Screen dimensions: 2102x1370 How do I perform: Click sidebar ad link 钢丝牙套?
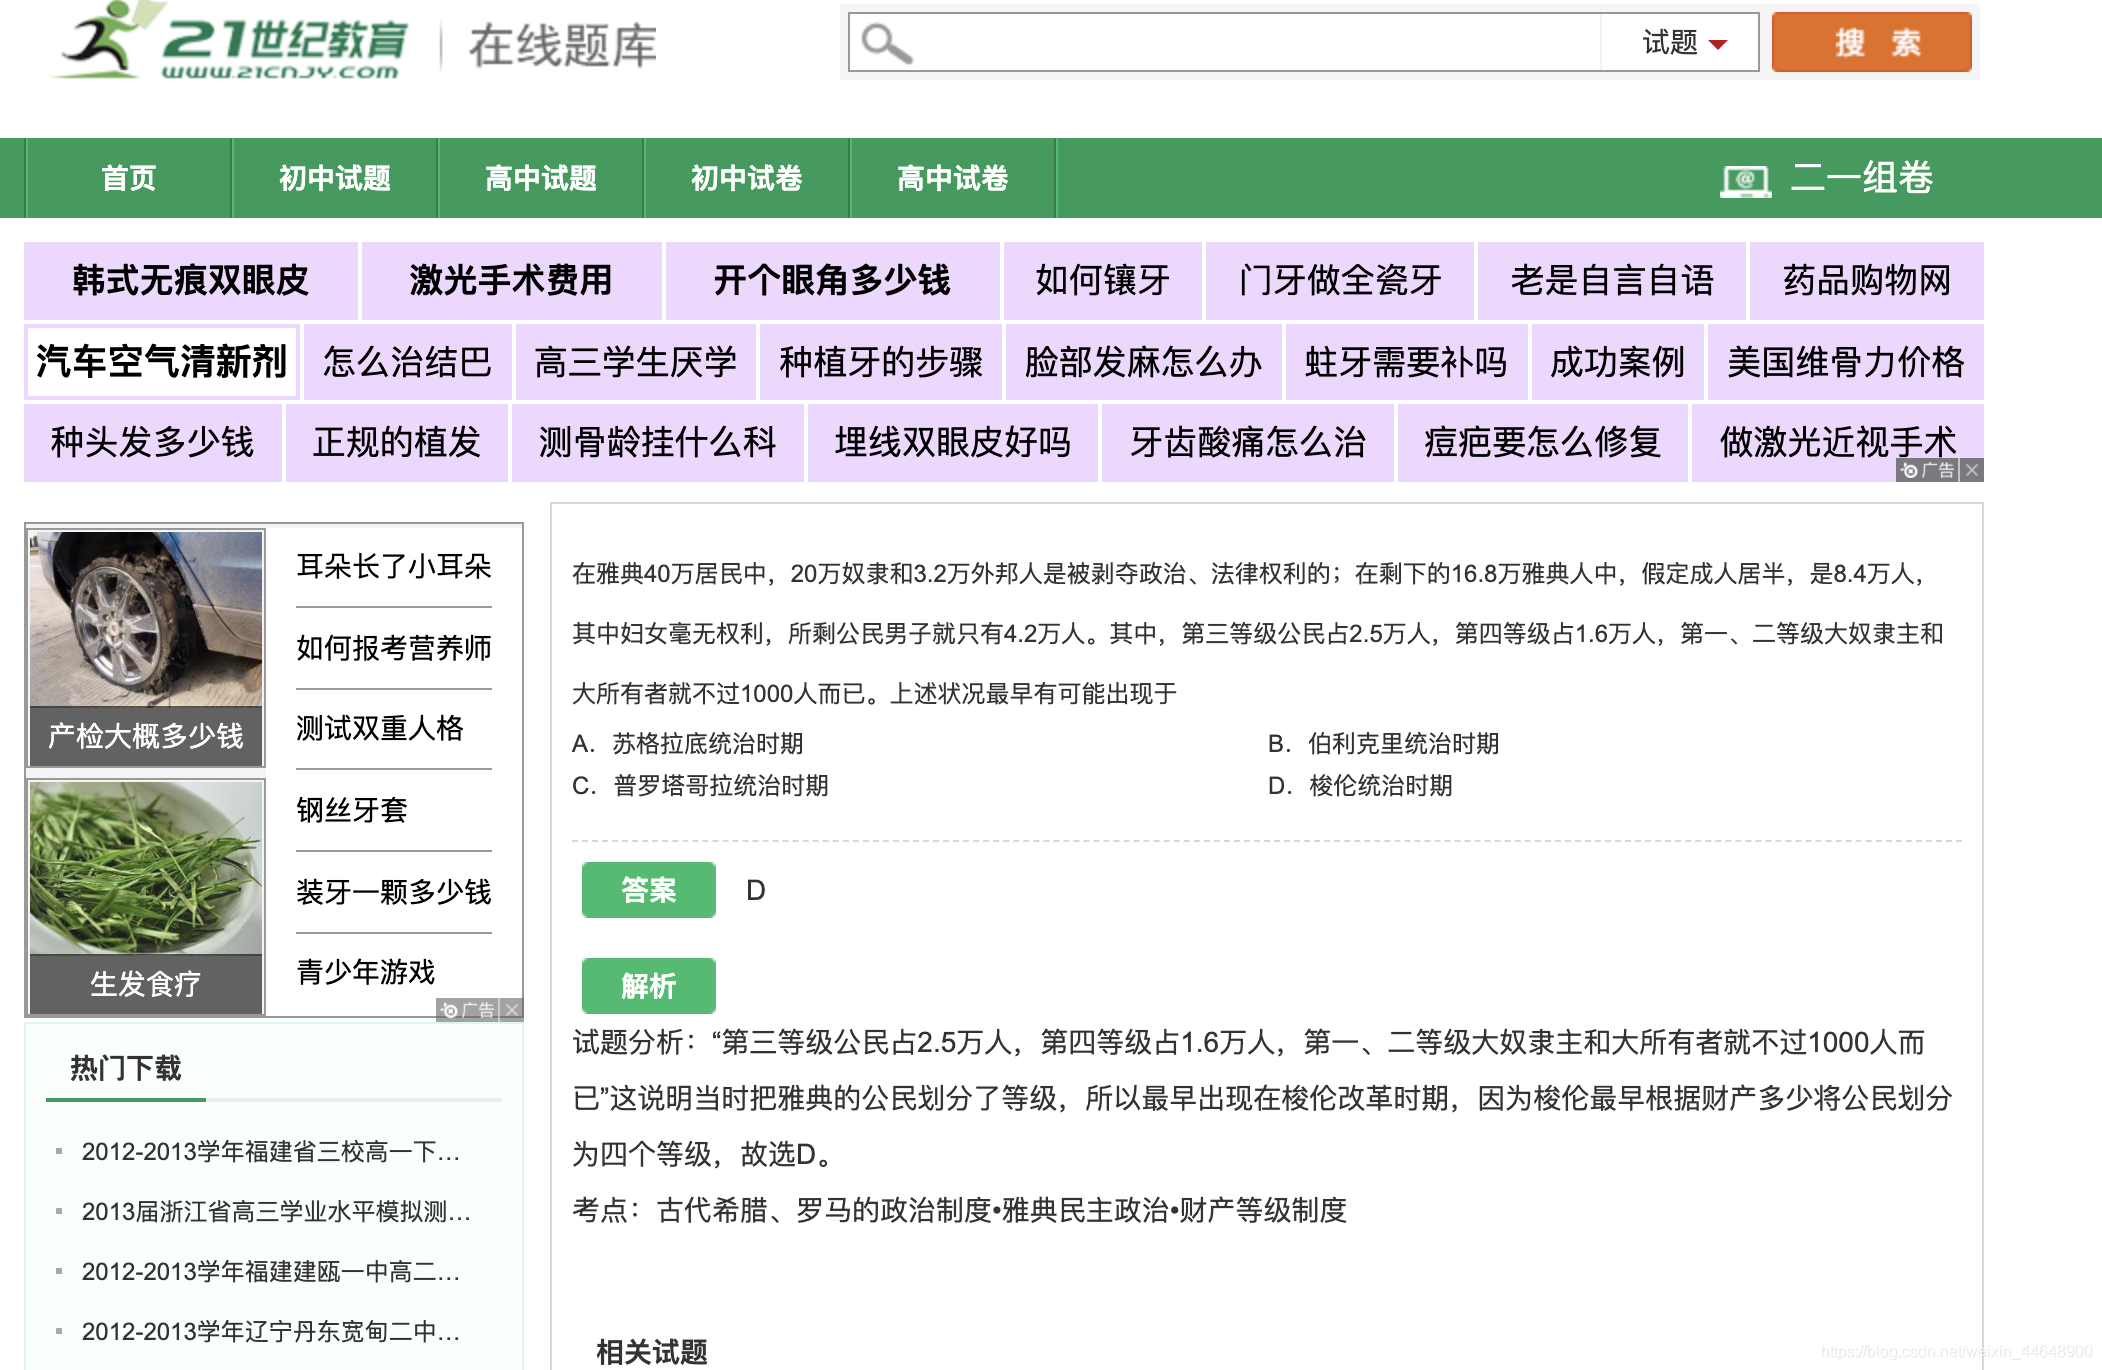tap(352, 810)
